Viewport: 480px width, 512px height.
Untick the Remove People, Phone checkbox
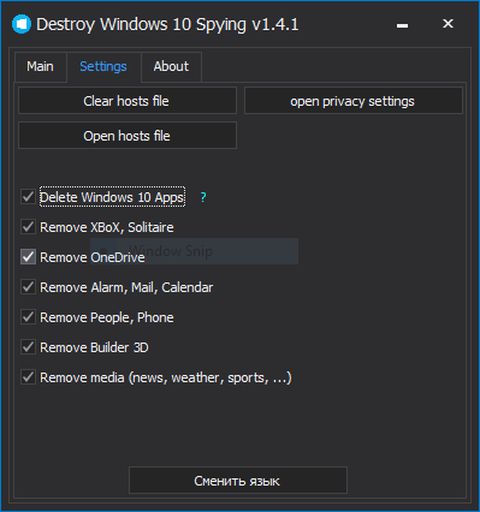pos(28,317)
